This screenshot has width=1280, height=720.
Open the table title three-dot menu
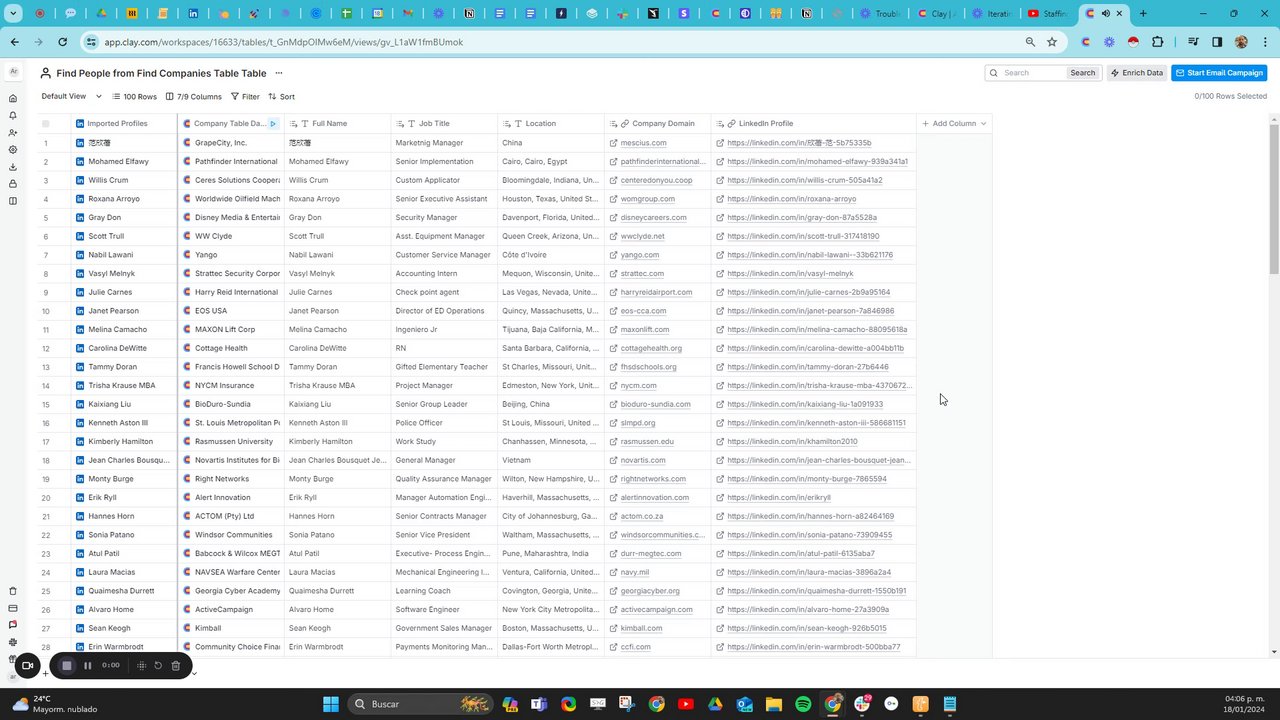(279, 73)
